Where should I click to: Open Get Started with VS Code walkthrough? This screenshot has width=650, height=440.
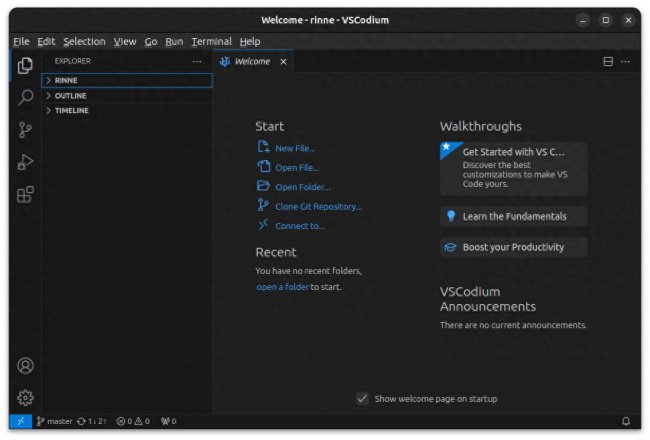pyautogui.click(x=513, y=168)
